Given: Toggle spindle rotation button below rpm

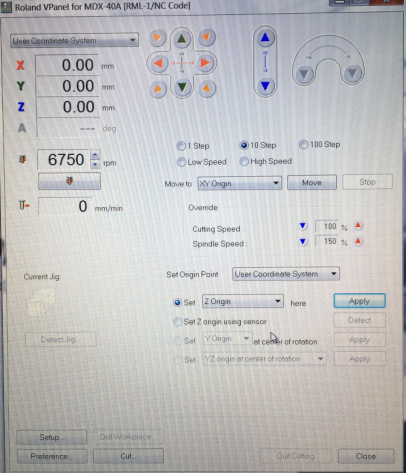Looking at the screenshot, I should point(69,181).
